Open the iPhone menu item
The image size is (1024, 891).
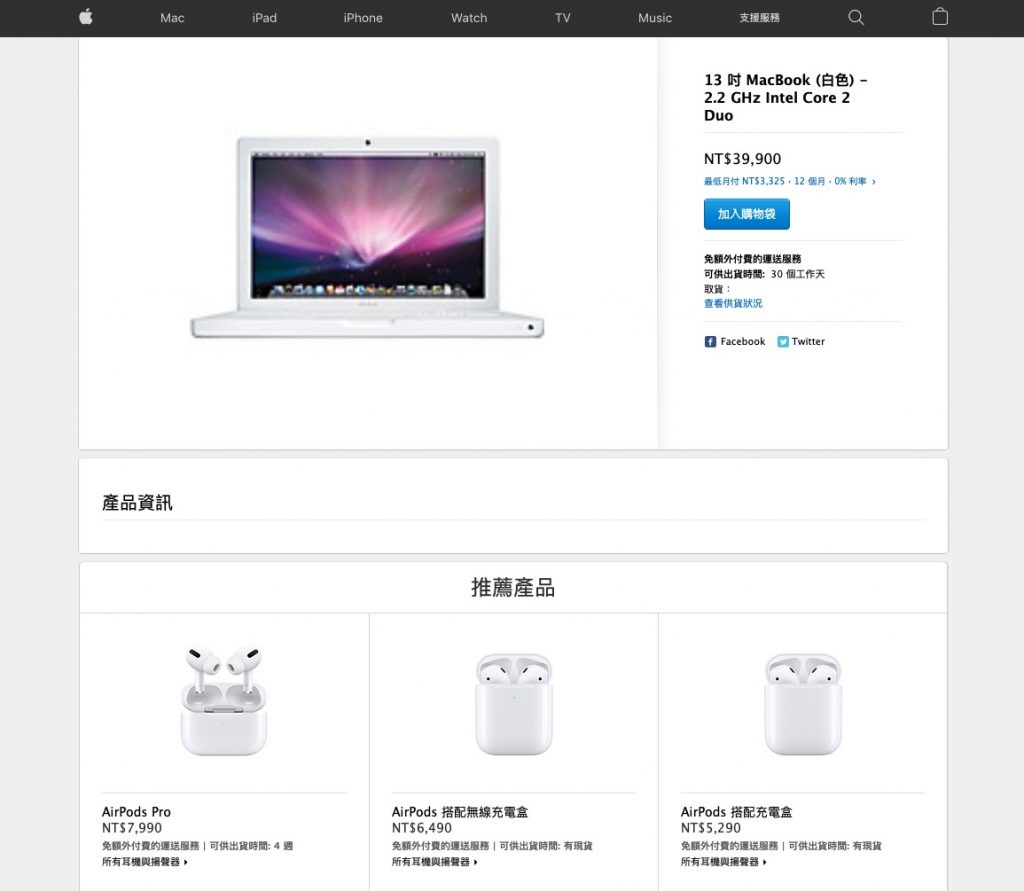coord(363,18)
